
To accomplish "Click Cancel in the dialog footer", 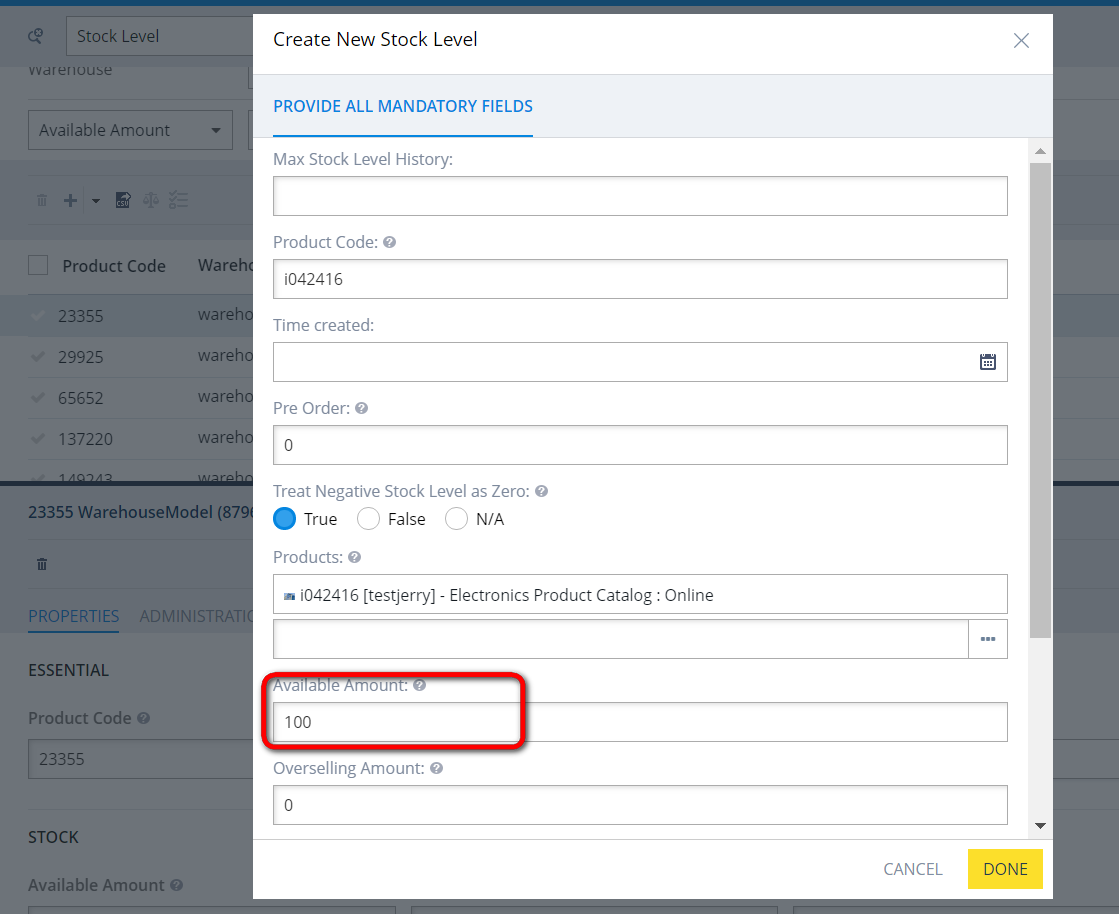I will (x=912, y=869).
